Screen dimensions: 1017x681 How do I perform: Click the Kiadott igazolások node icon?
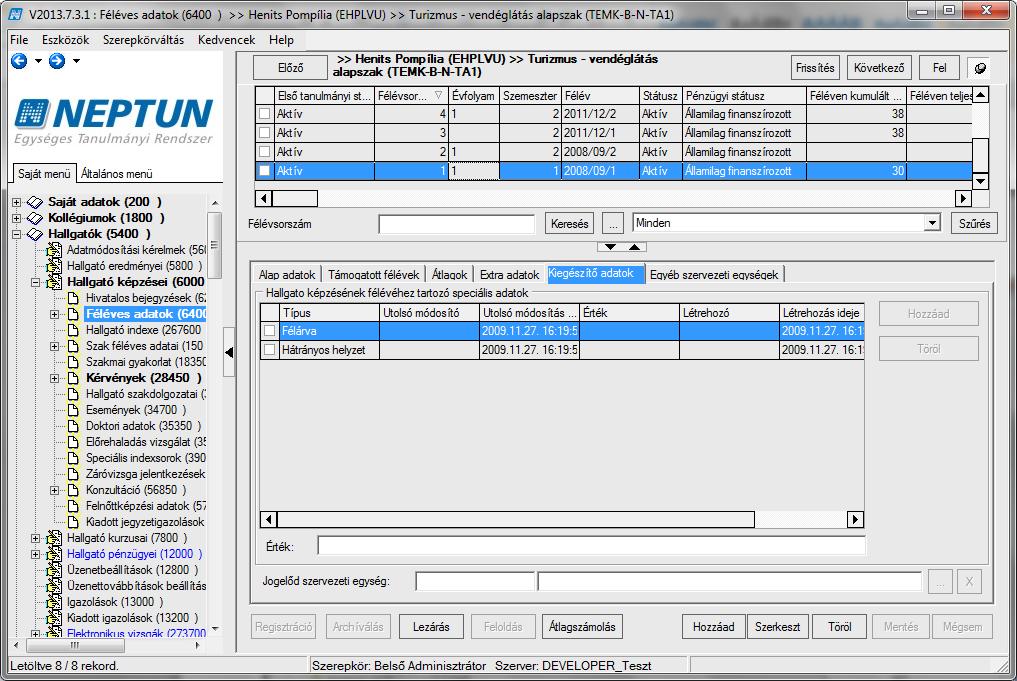tap(54, 618)
